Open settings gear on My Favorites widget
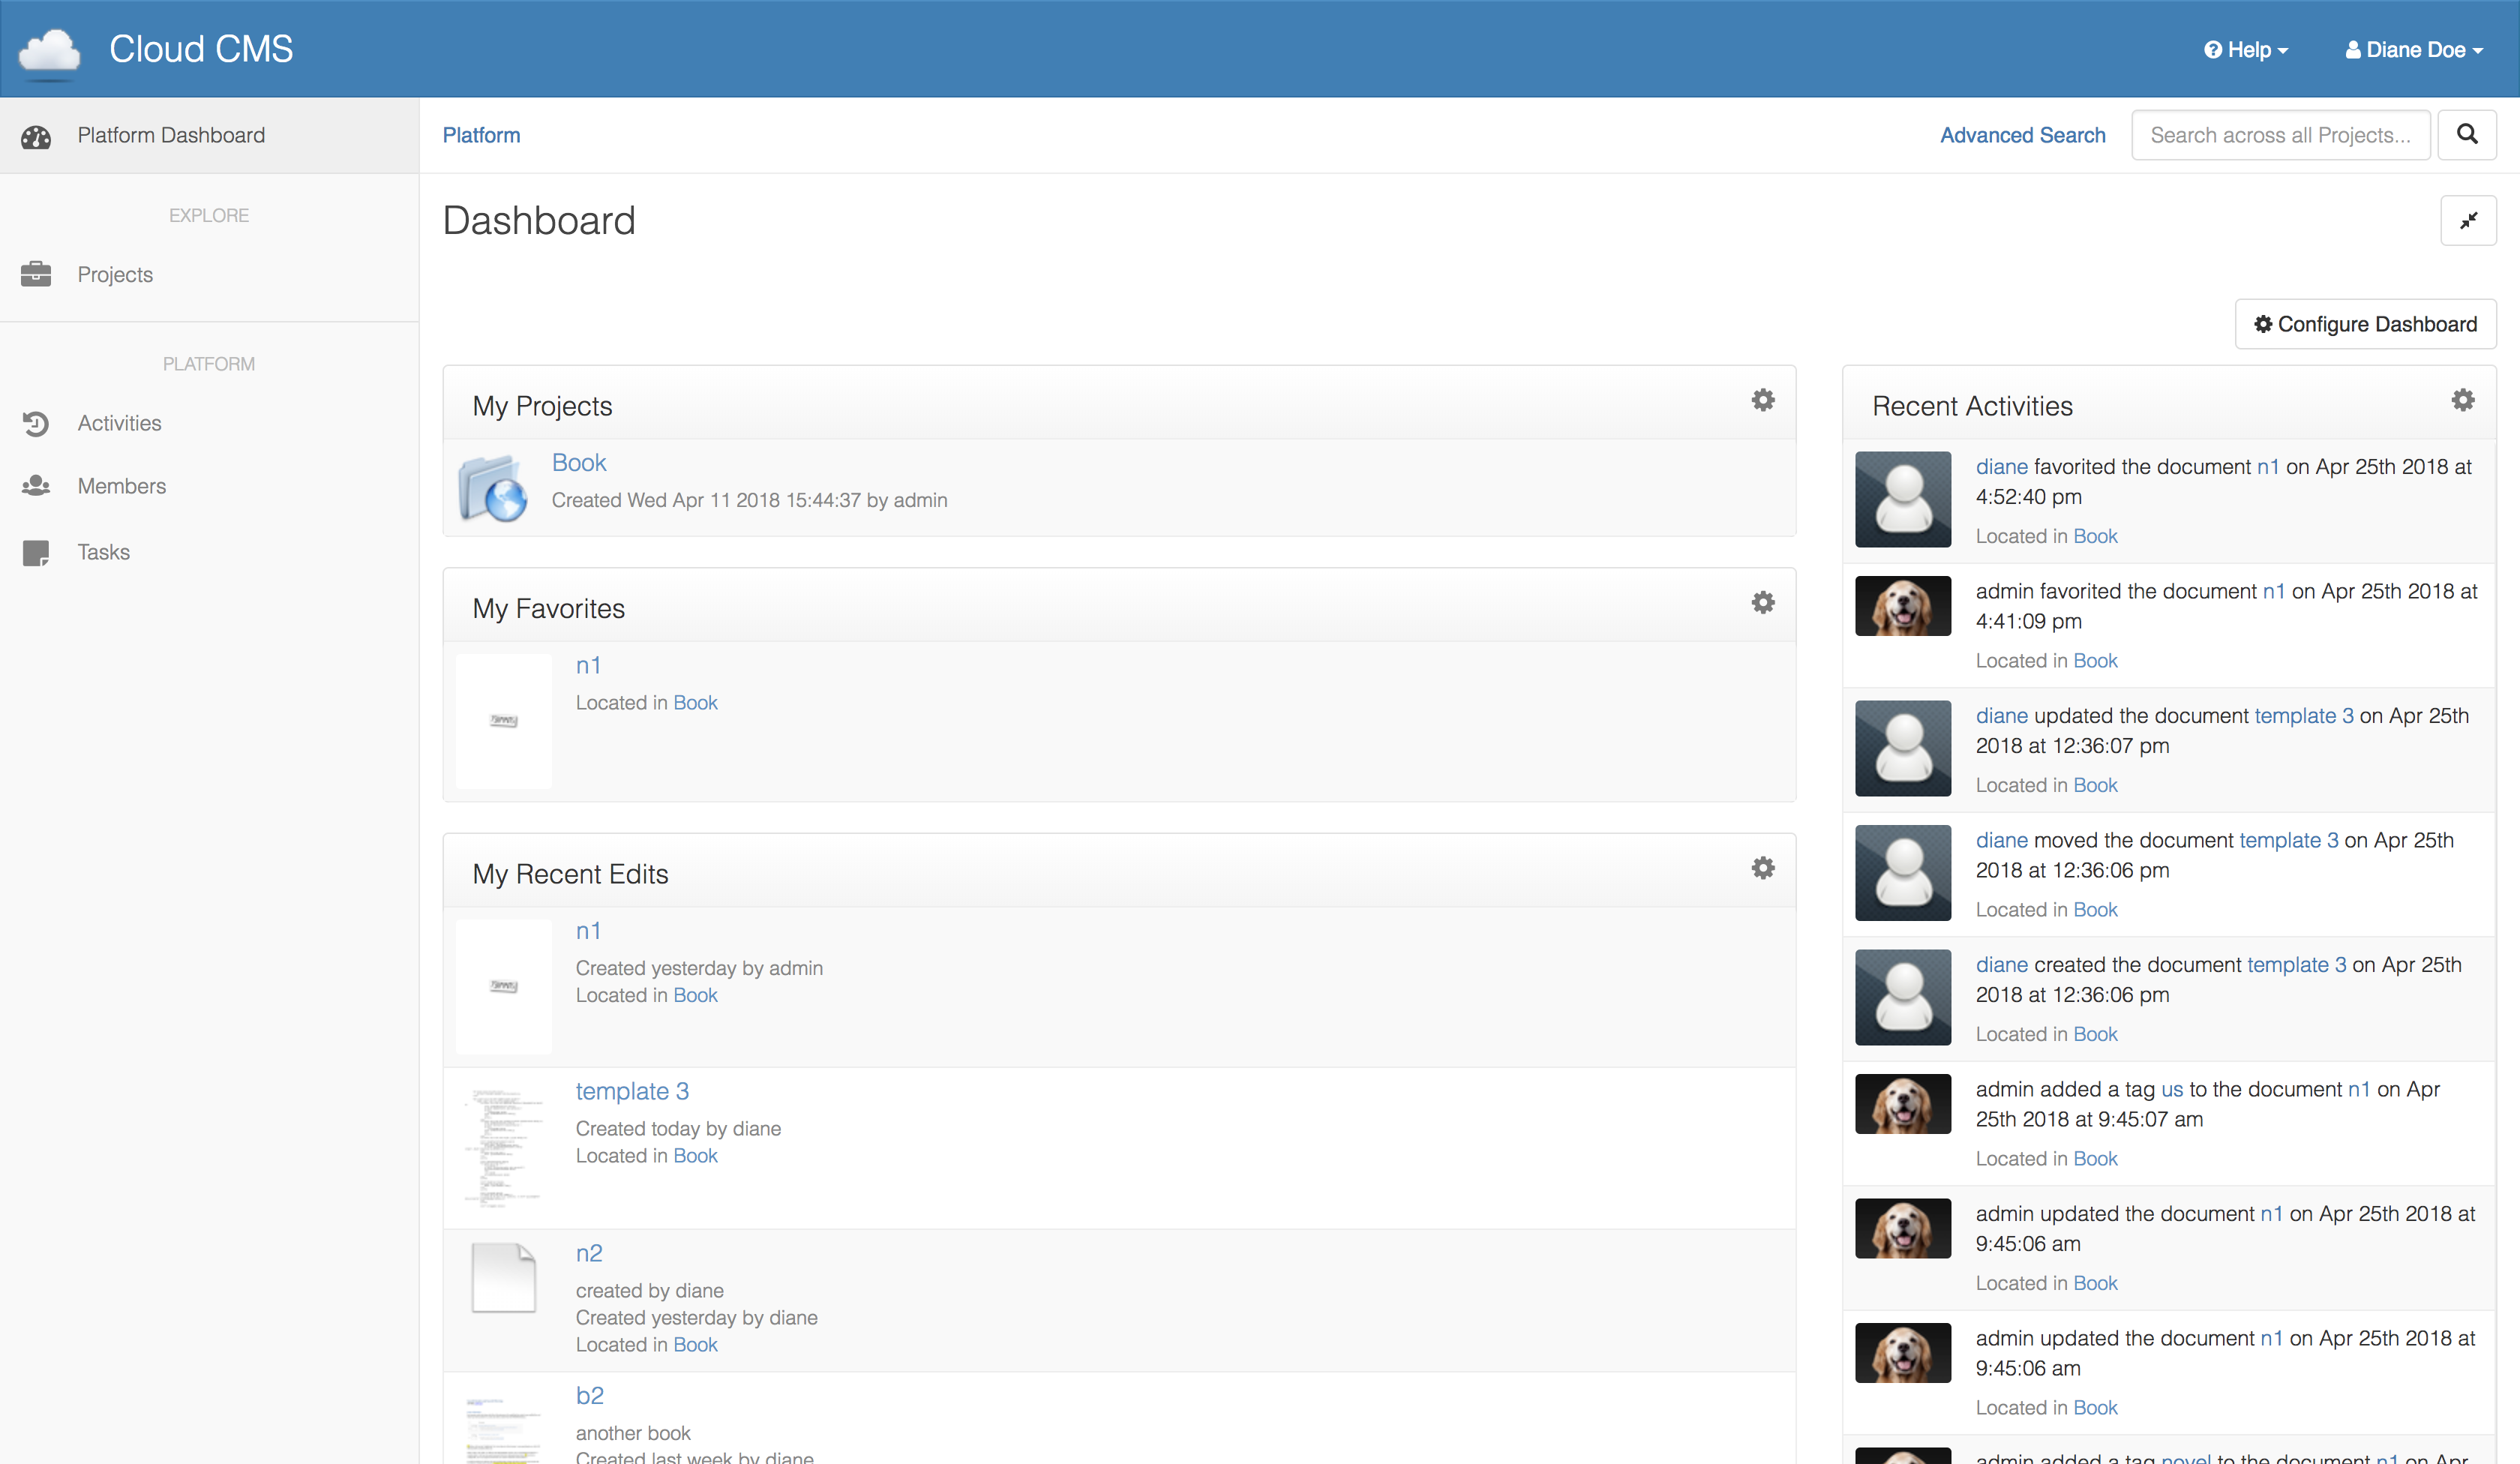Screen dimensions: 2520x1464 (x=1763, y=602)
